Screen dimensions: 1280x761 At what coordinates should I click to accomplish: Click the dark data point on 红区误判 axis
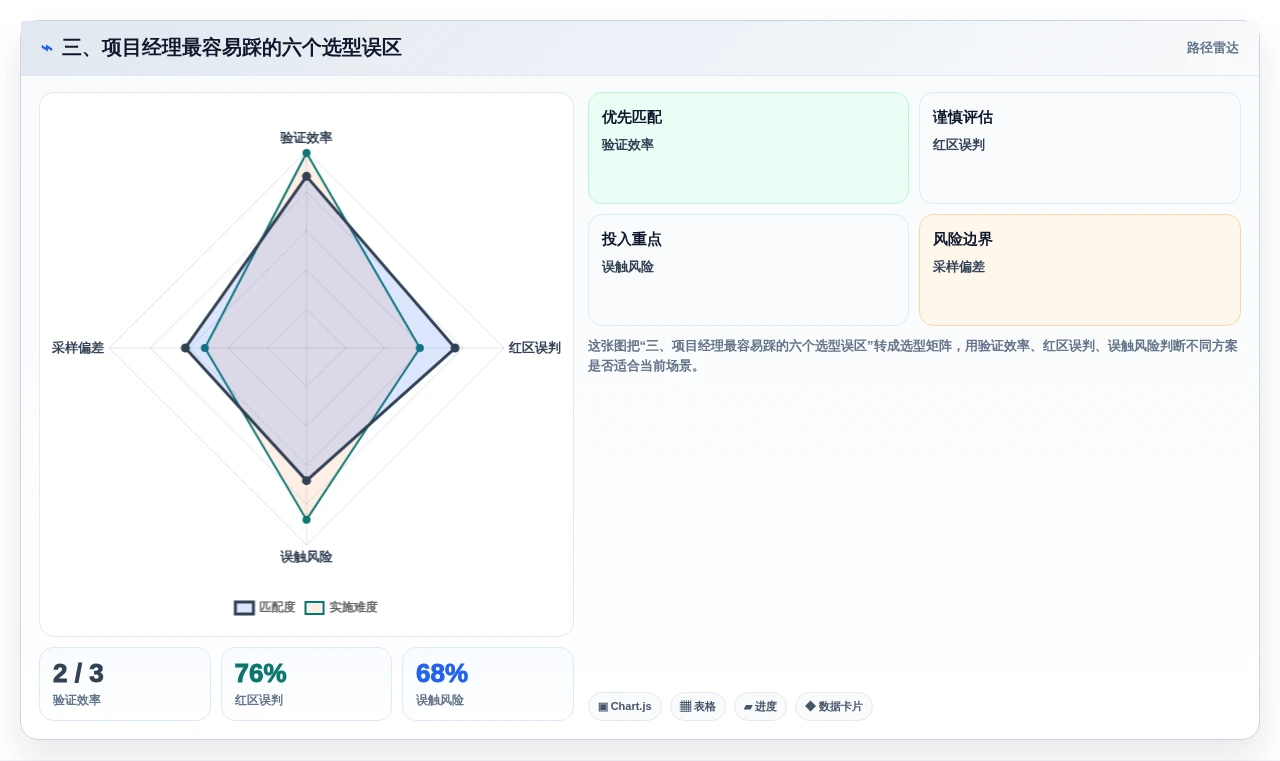[x=455, y=348]
